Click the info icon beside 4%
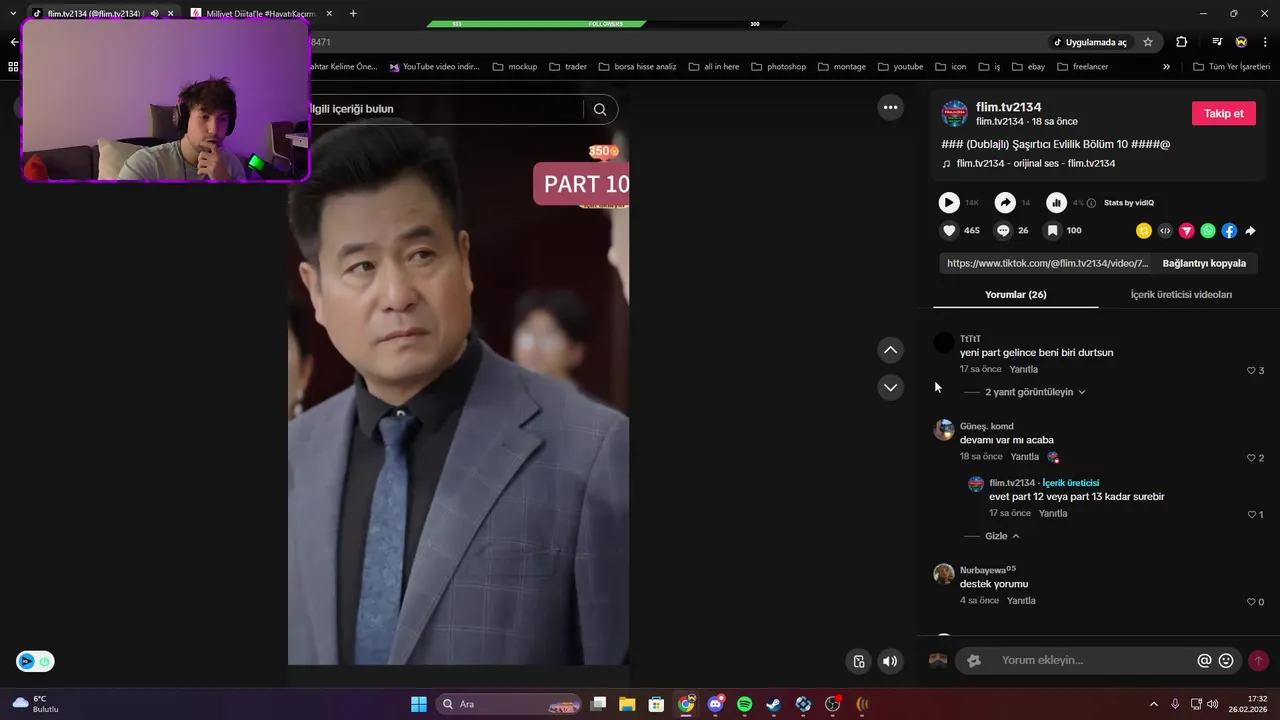The image size is (1280, 720). click(x=1091, y=203)
